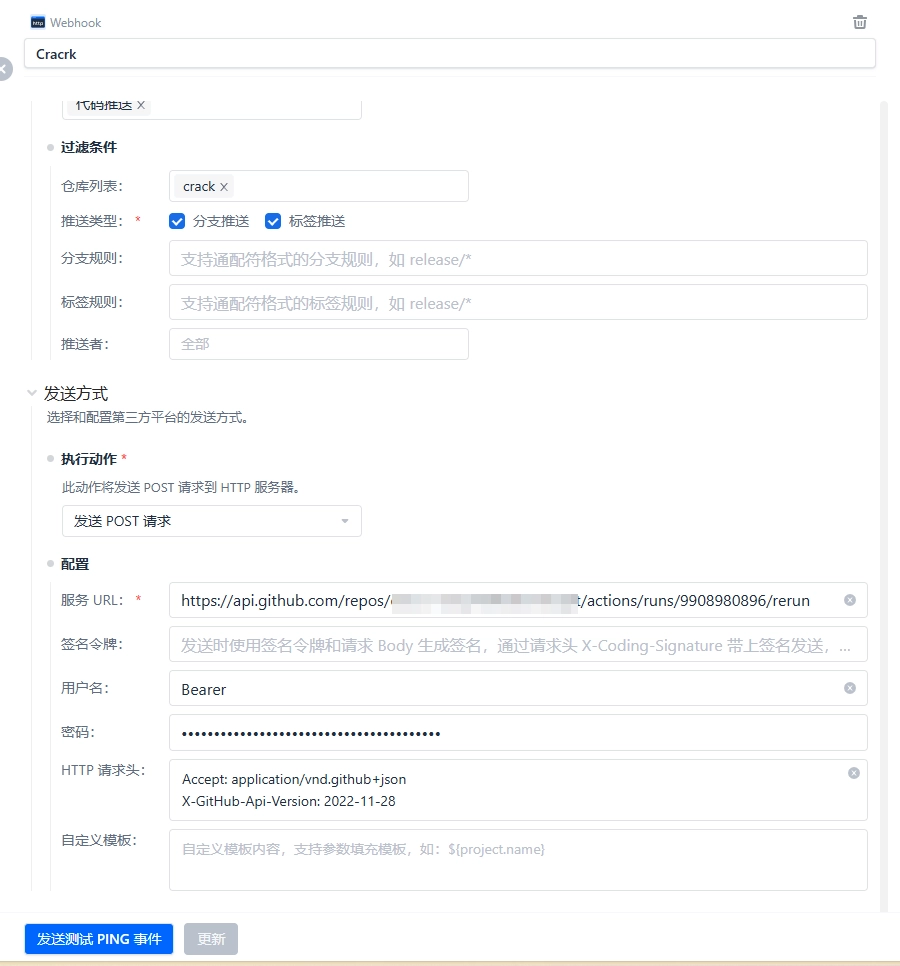The width and height of the screenshot is (900, 966).
Task: Remove the crack repository tag
Action: click(x=224, y=186)
